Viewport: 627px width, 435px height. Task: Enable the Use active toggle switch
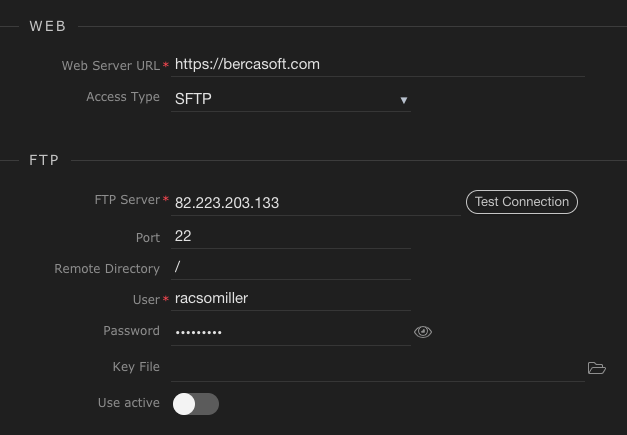pyautogui.click(x=195, y=404)
